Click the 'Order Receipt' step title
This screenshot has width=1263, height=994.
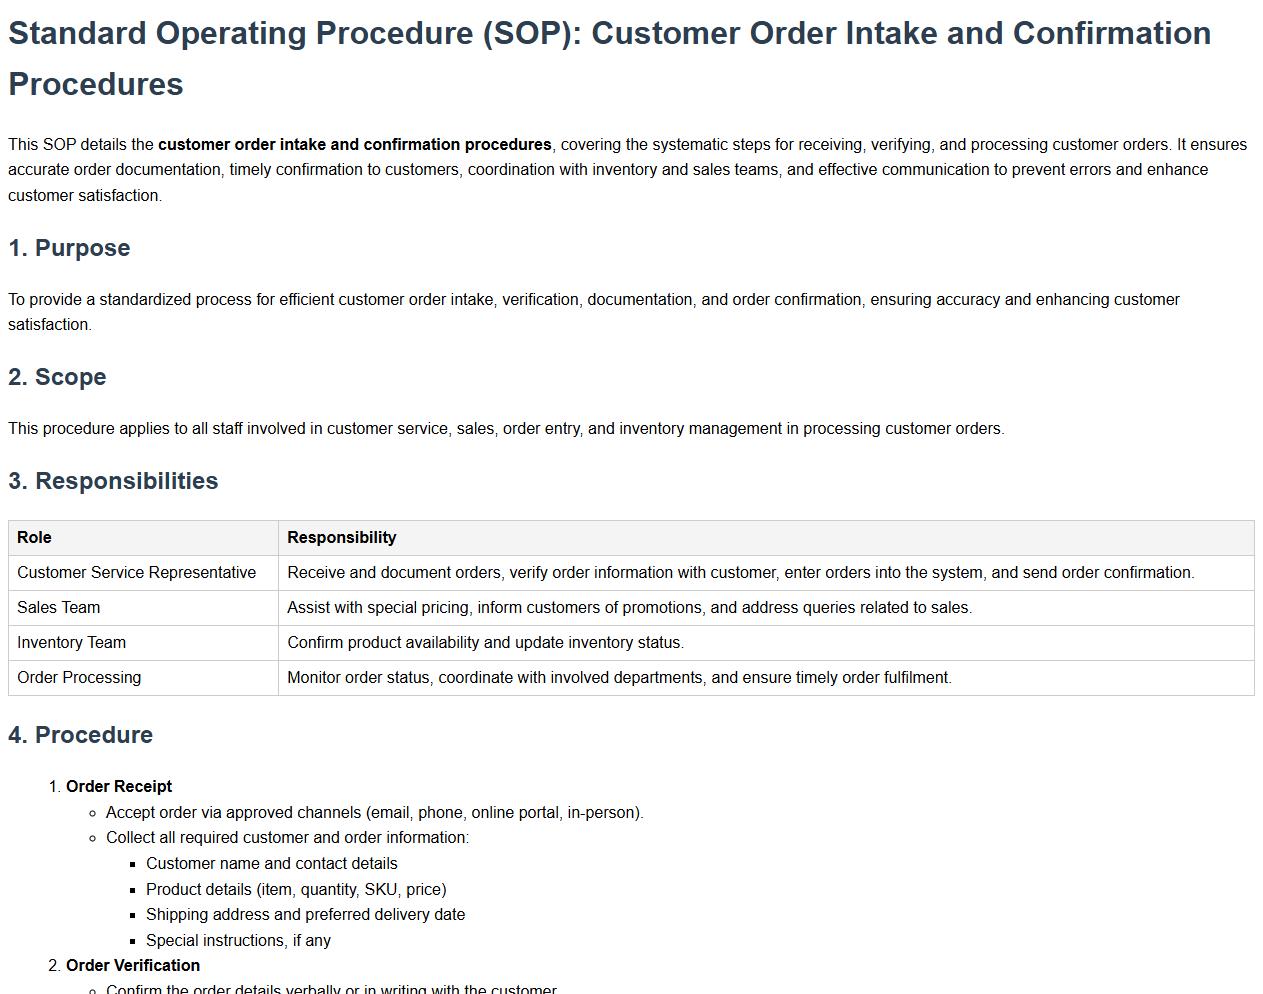[x=119, y=787]
